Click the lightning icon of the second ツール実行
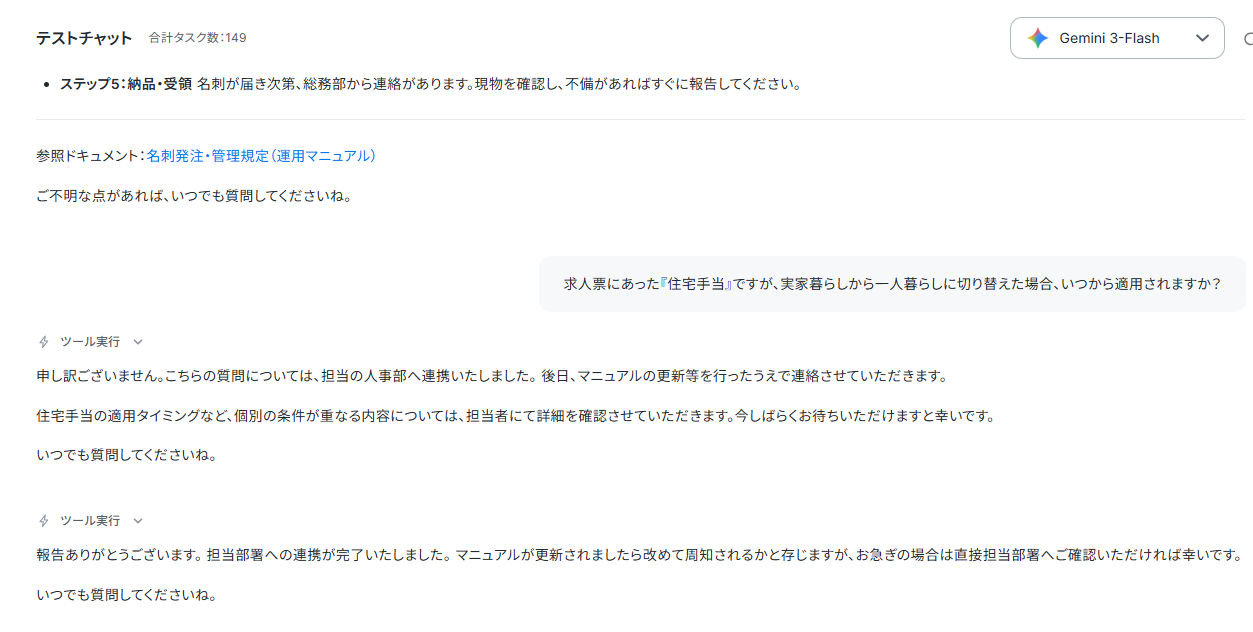1253x632 pixels. point(43,521)
